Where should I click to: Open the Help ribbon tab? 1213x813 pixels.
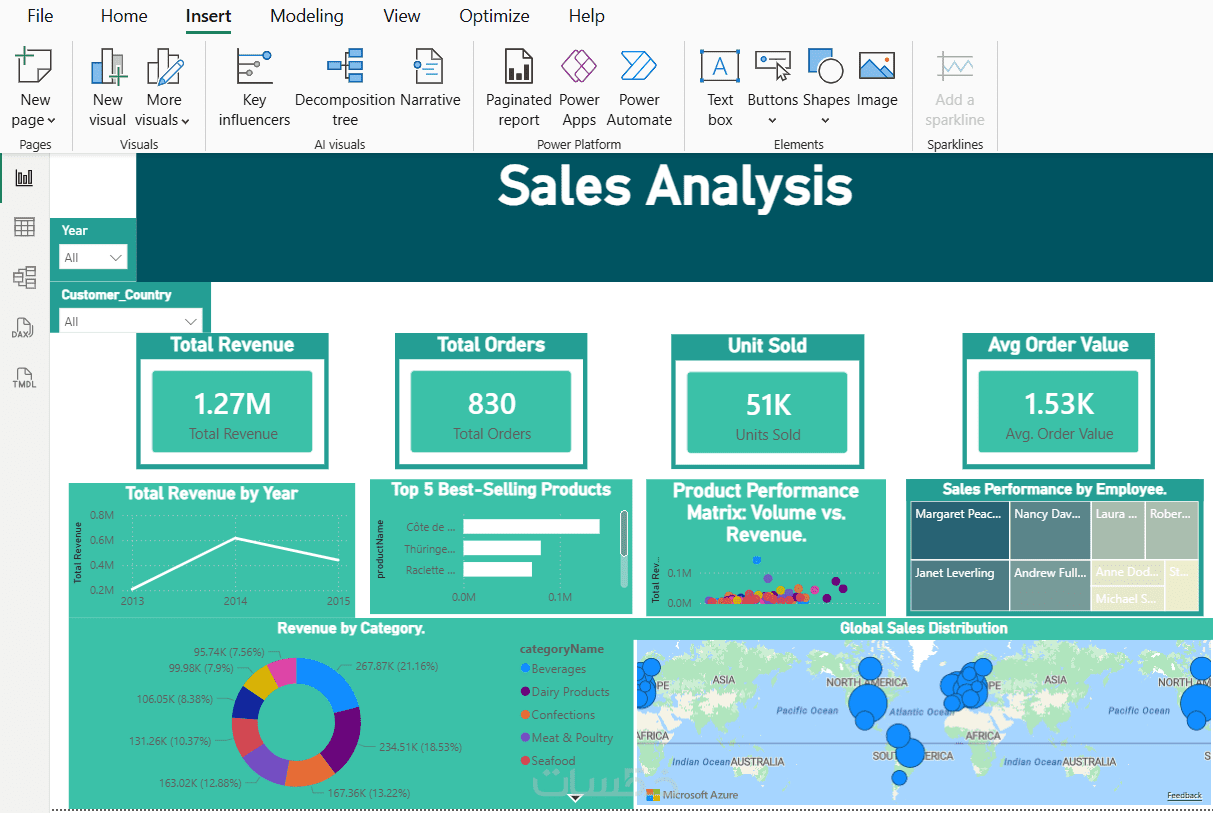[x=586, y=16]
